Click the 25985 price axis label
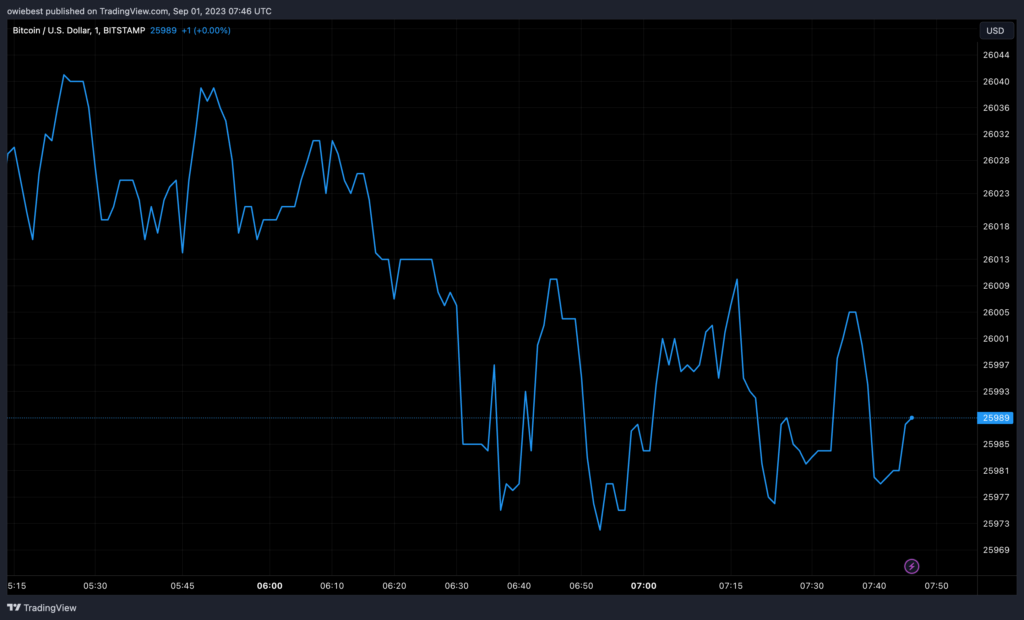Image resolution: width=1024 pixels, height=620 pixels. click(996, 444)
